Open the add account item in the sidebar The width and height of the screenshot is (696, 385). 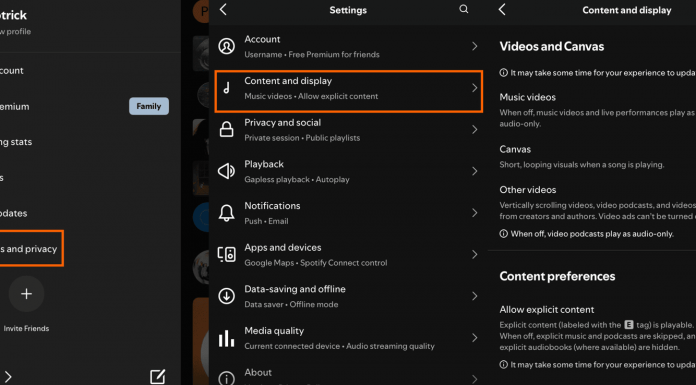[12, 71]
